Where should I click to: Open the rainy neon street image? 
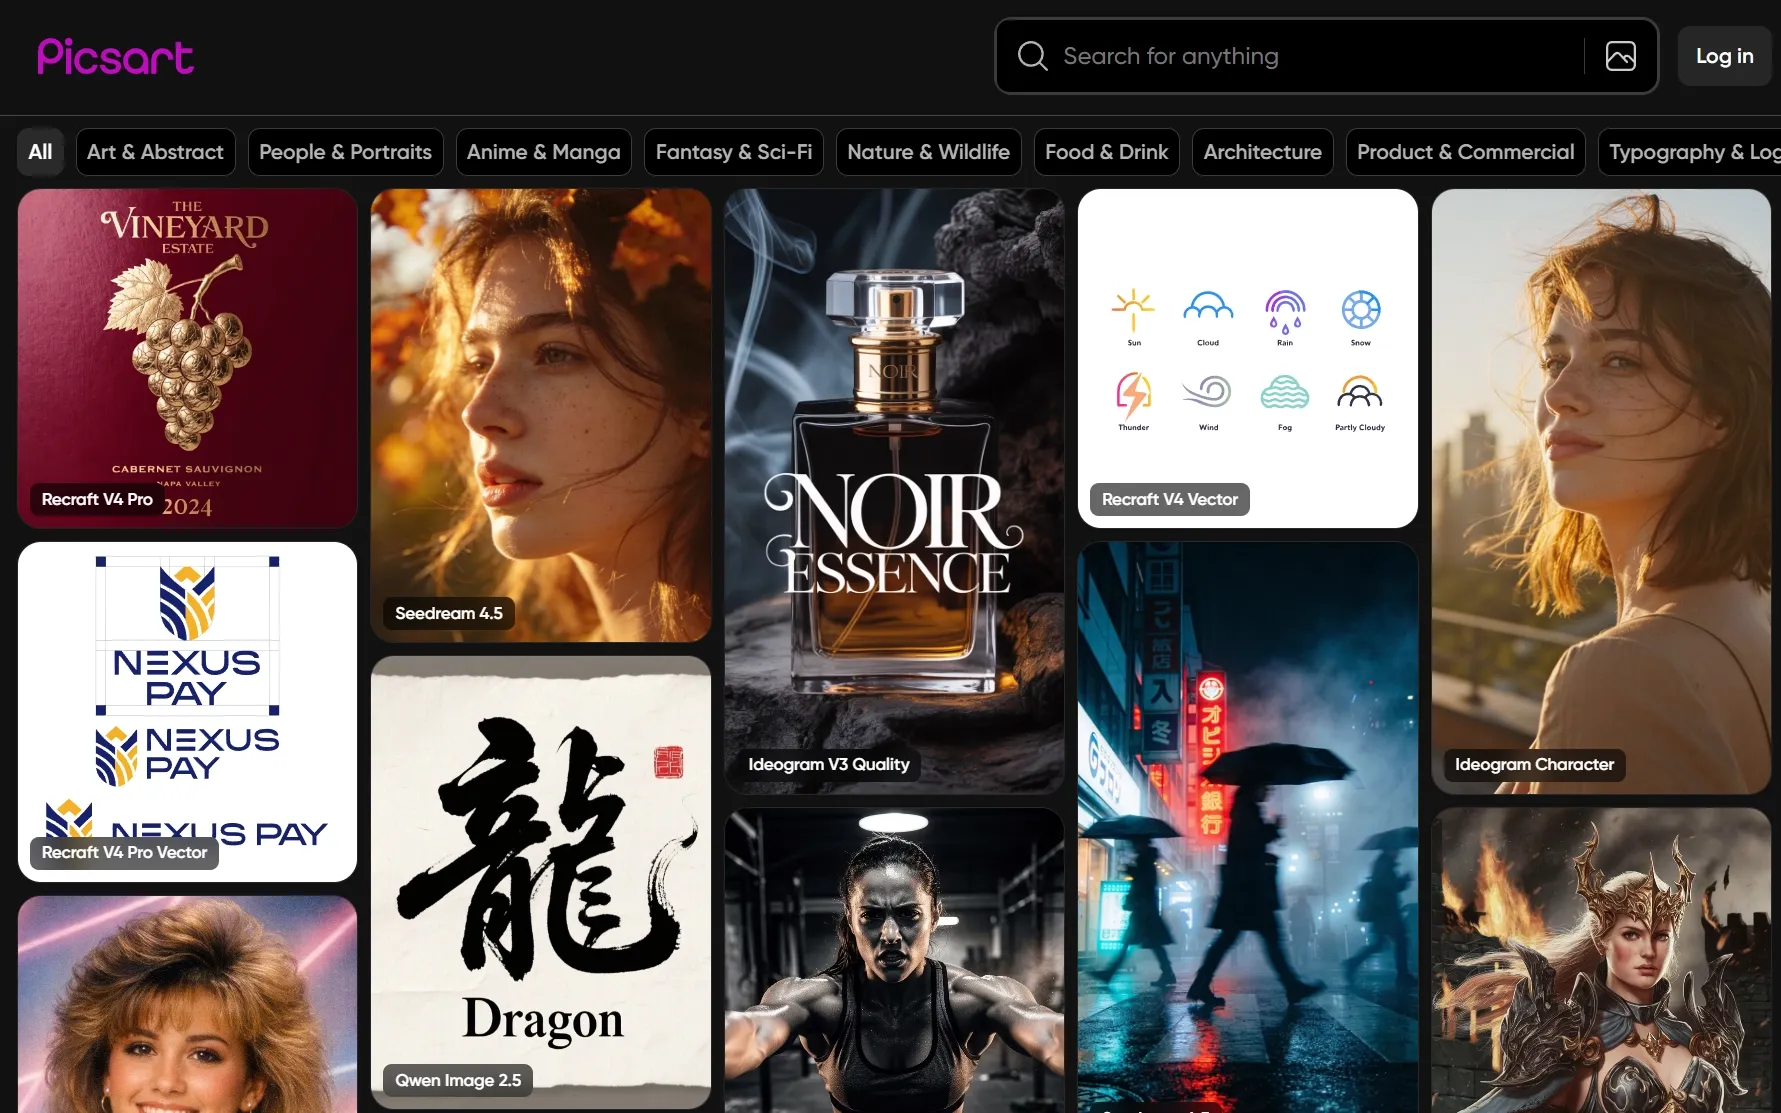click(x=1248, y=827)
